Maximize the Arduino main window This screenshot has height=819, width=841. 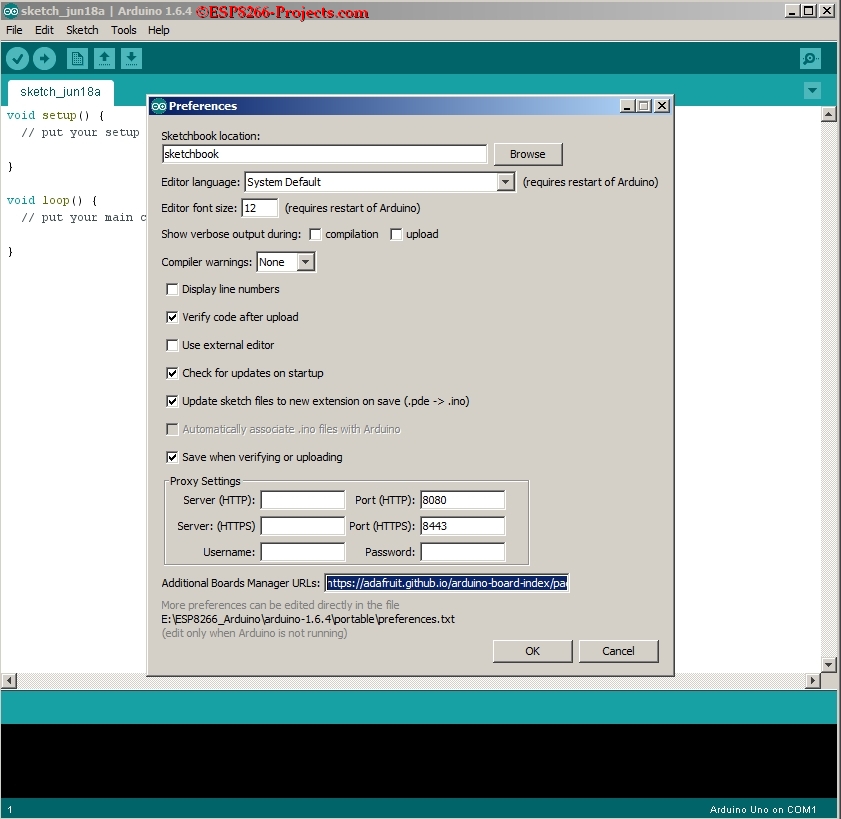point(809,11)
